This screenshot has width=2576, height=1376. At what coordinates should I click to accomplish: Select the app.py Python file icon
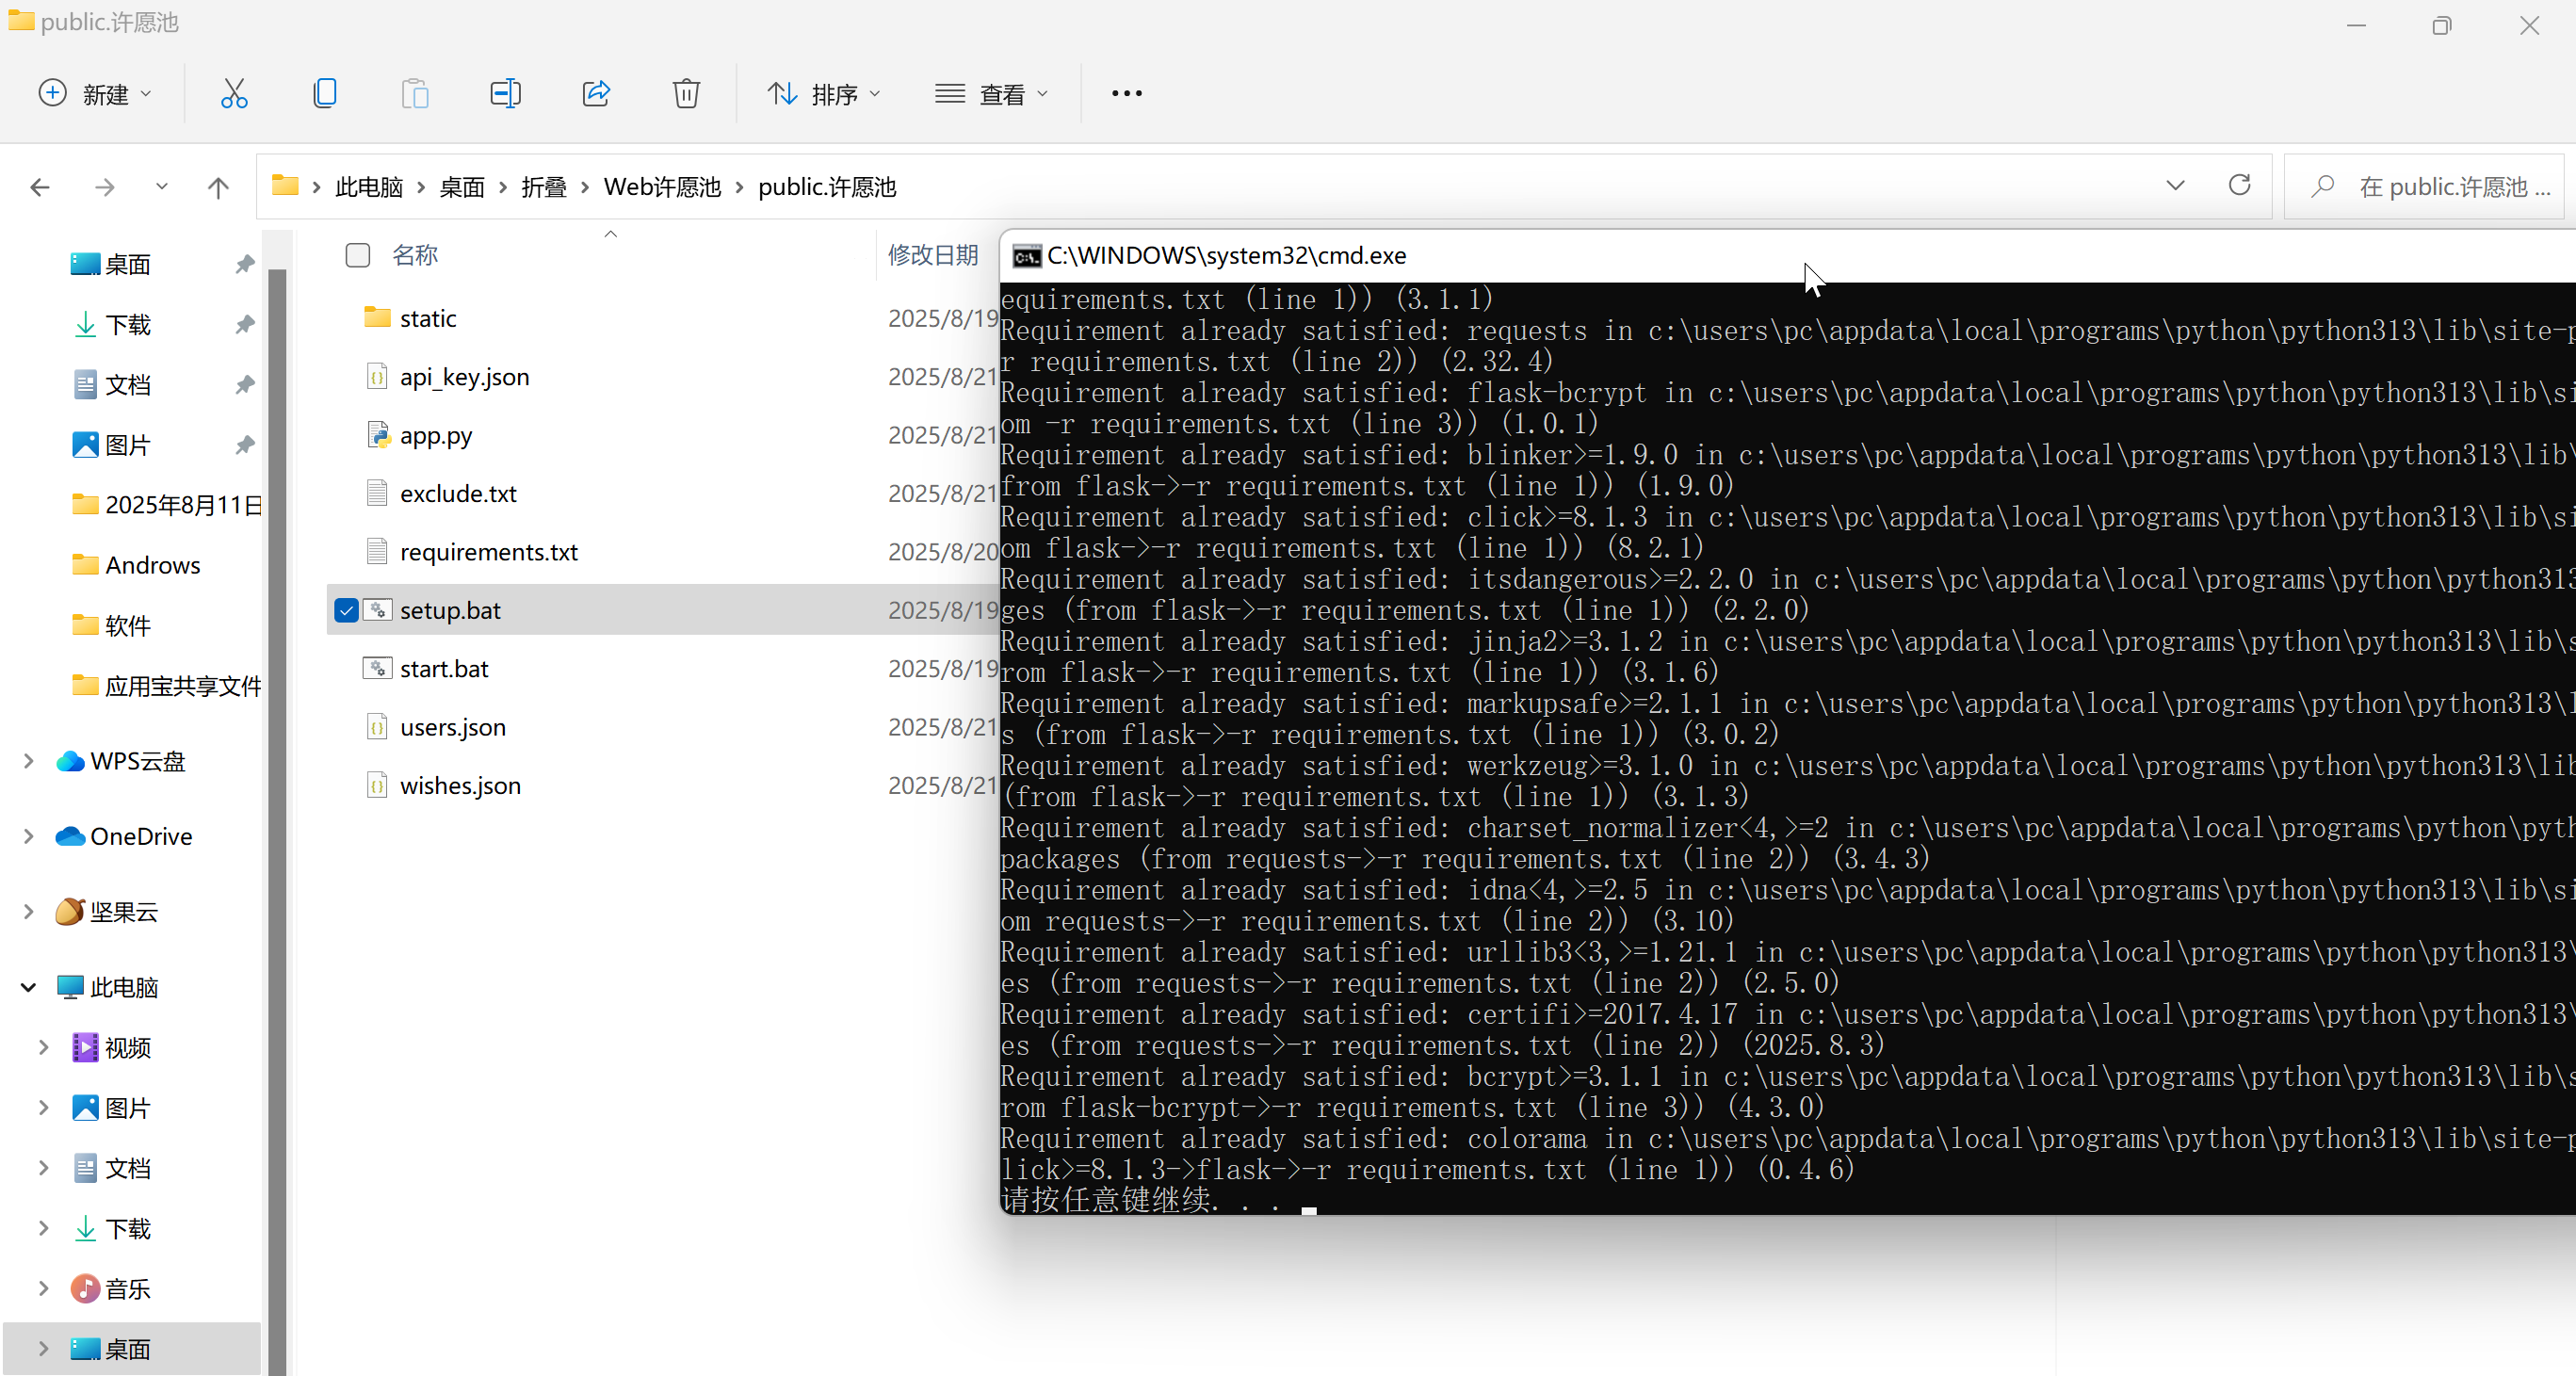click(377, 435)
